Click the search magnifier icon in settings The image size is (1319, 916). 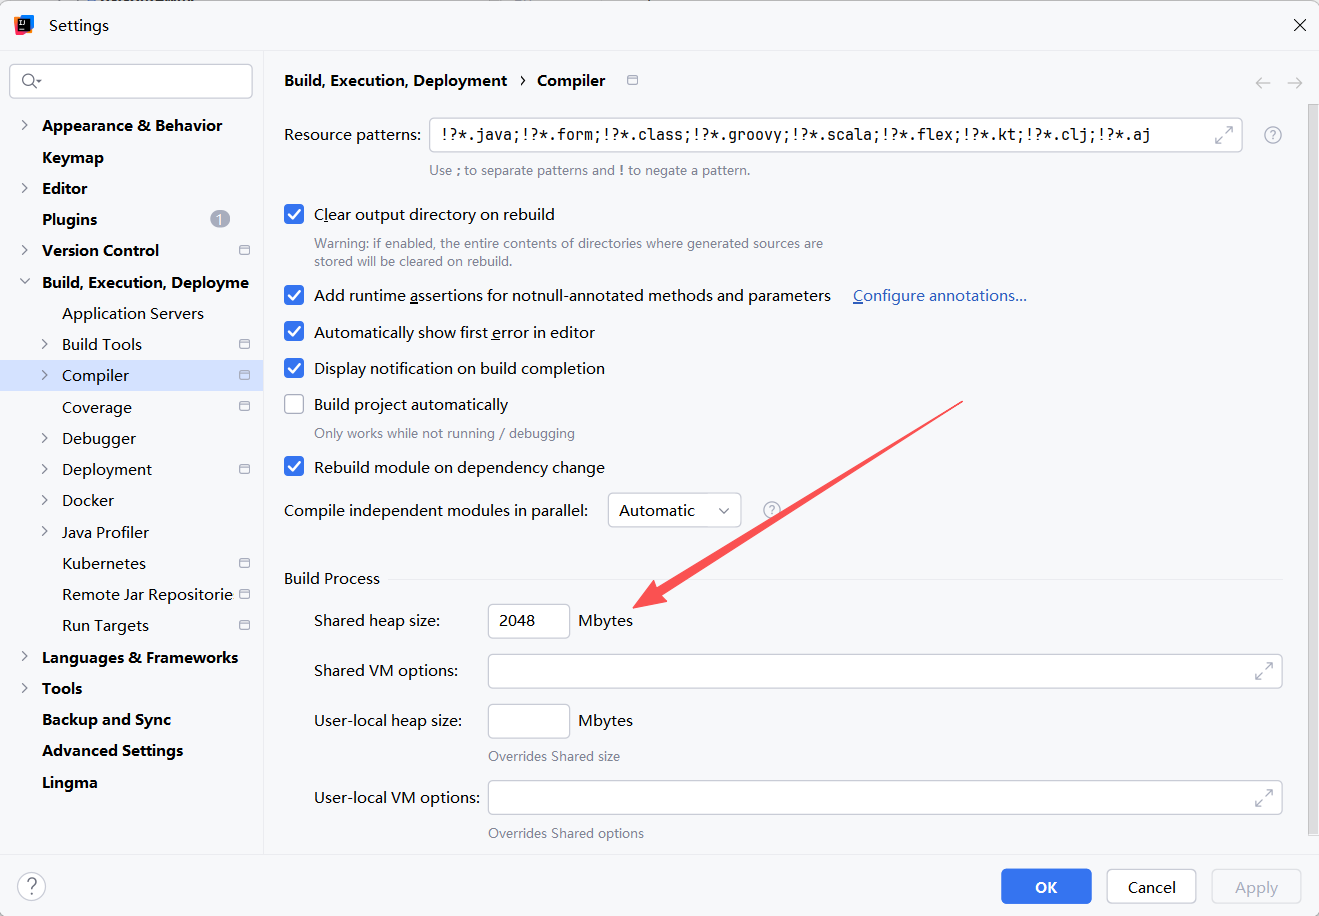30,81
